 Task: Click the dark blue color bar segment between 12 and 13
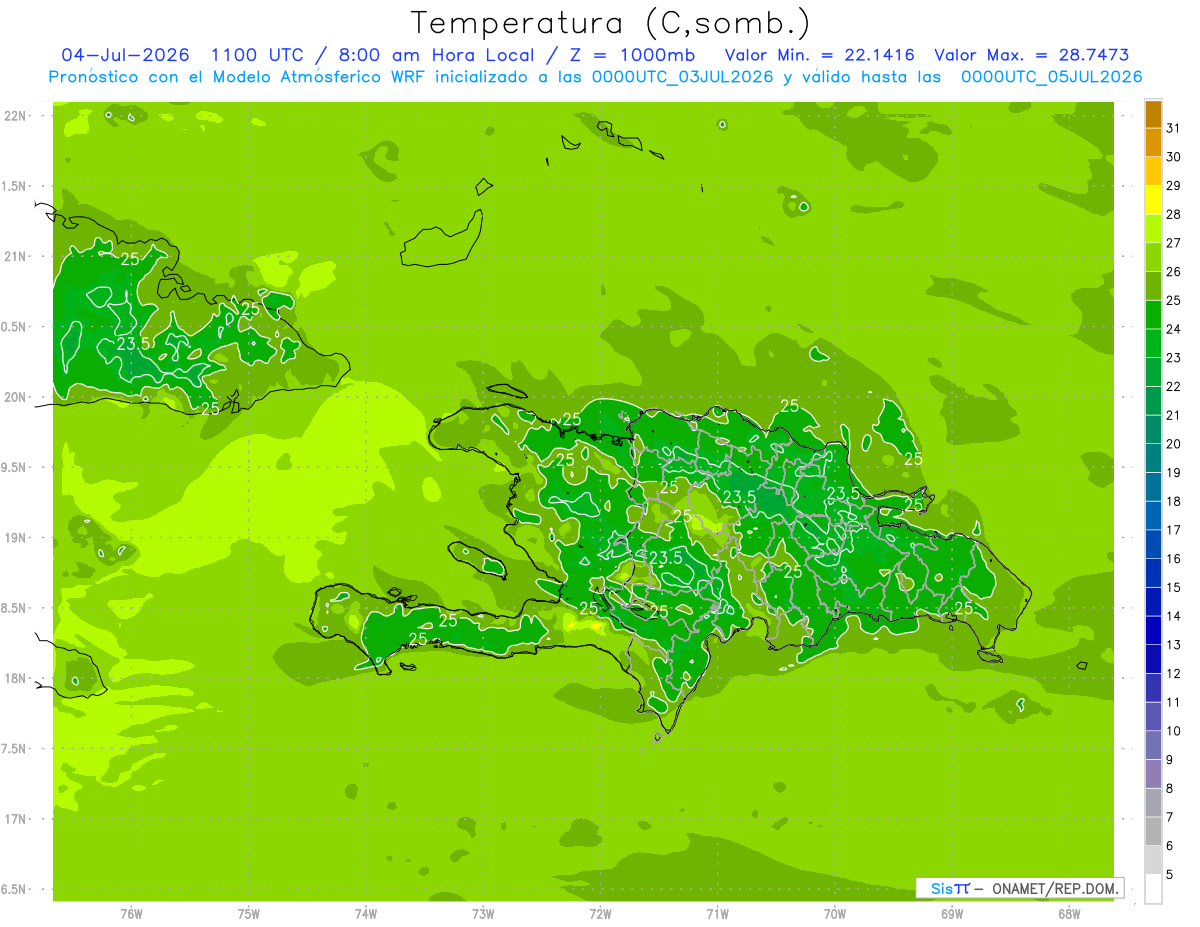[x=1153, y=659]
